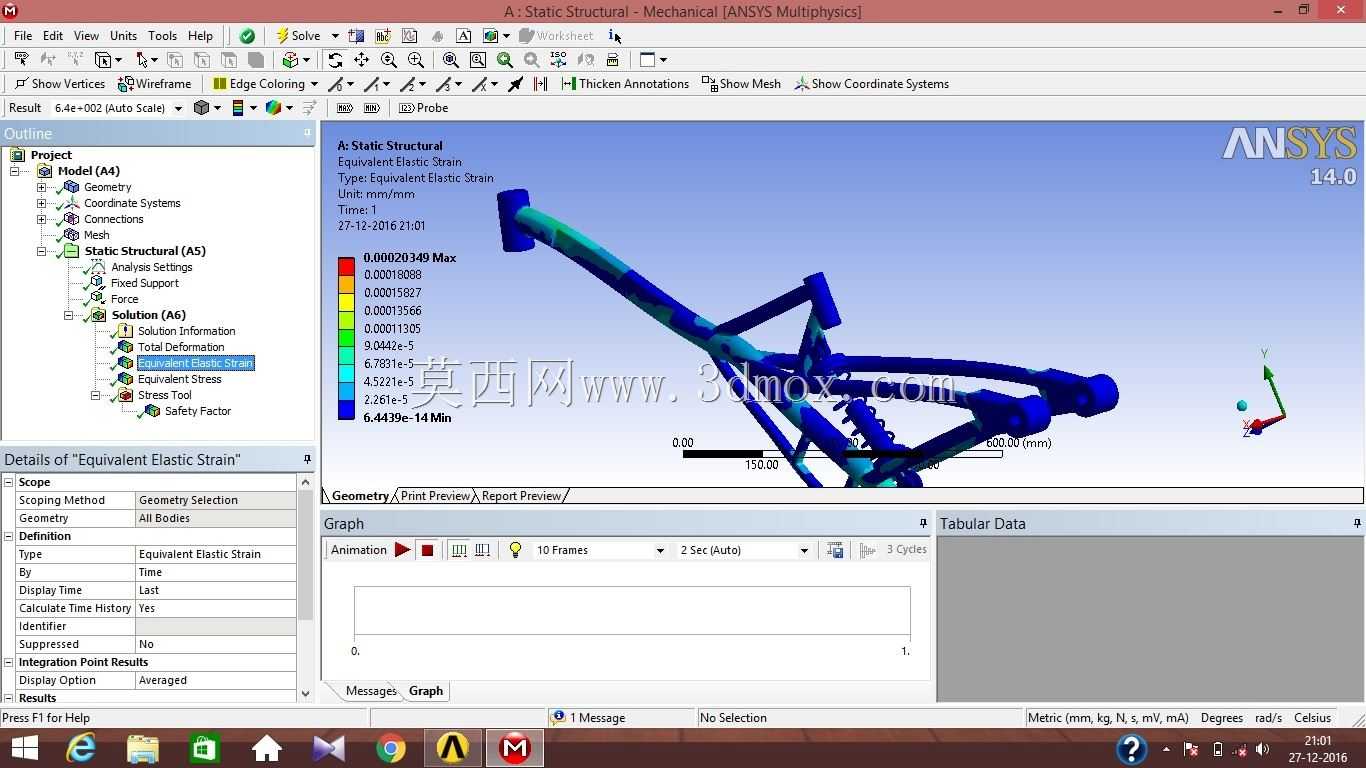
Task: Open the Tools menu
Action: [x=162, y=36]
